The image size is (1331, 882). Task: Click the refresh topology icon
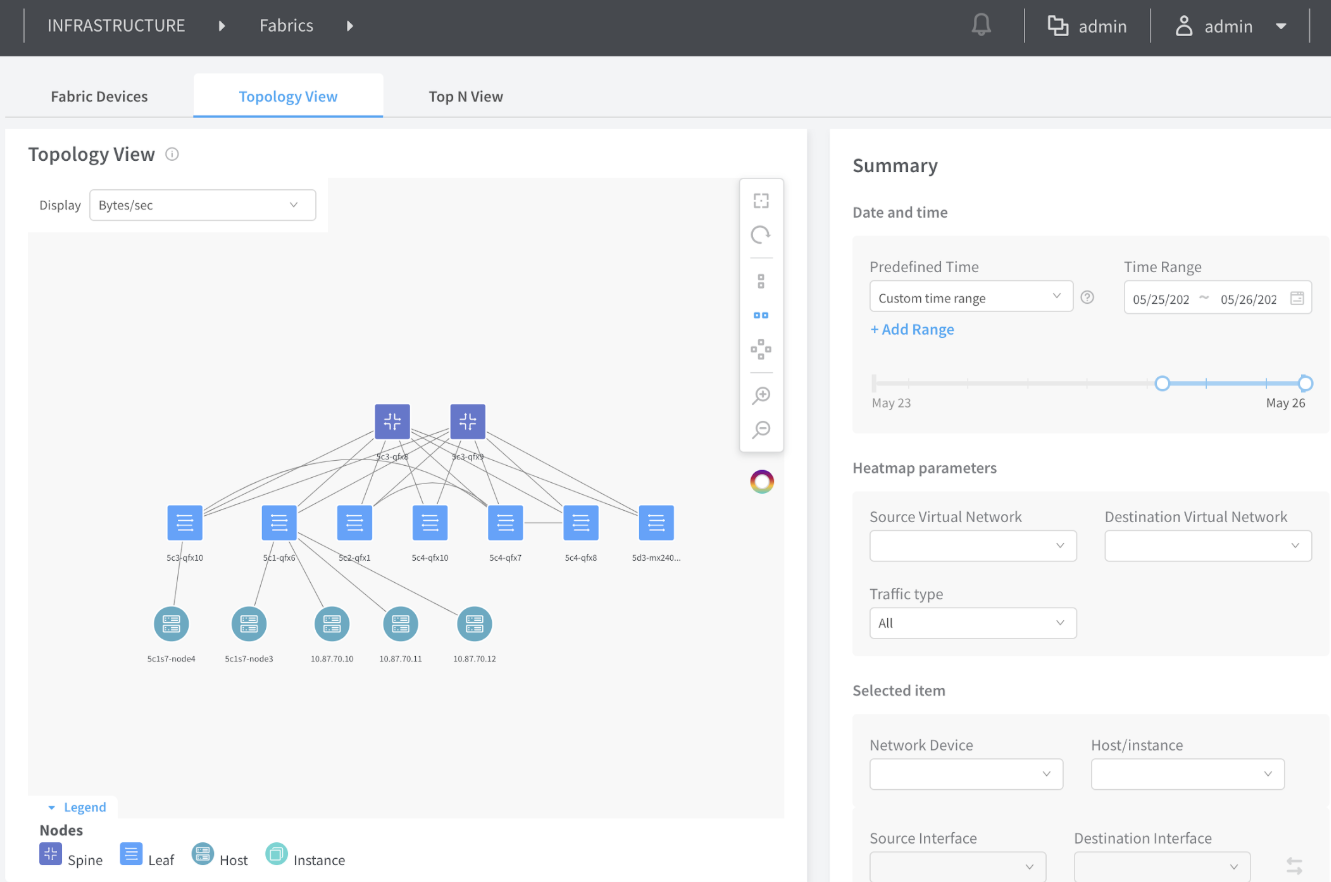click(x=761, y=235)
